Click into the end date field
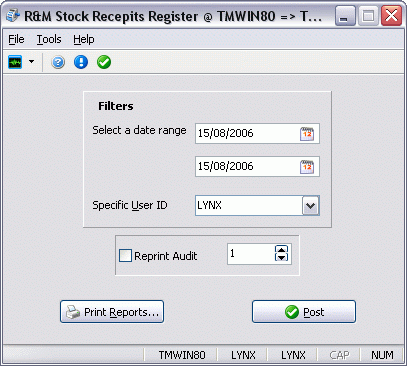The height and width of the screenshot is (366, 407). pyautogui.click(x=247, y=166)
